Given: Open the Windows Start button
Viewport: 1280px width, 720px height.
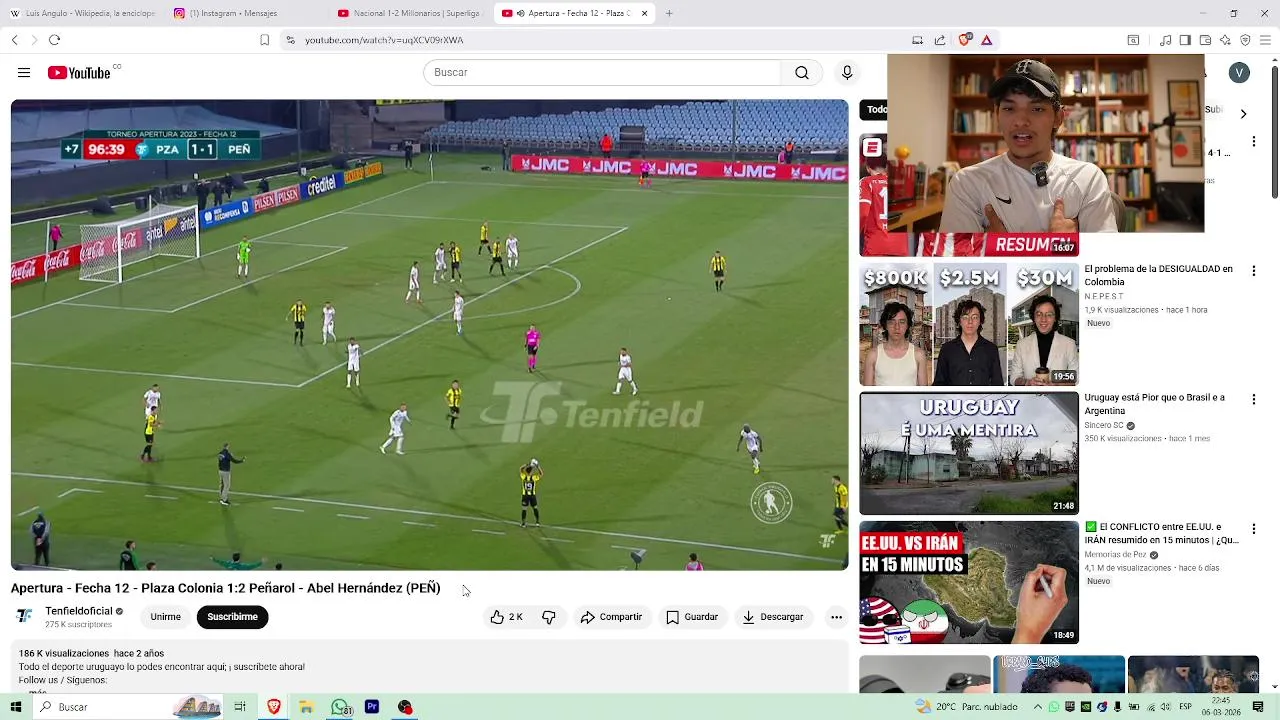Looking at the screenshot, I should [x=16, y=707].
